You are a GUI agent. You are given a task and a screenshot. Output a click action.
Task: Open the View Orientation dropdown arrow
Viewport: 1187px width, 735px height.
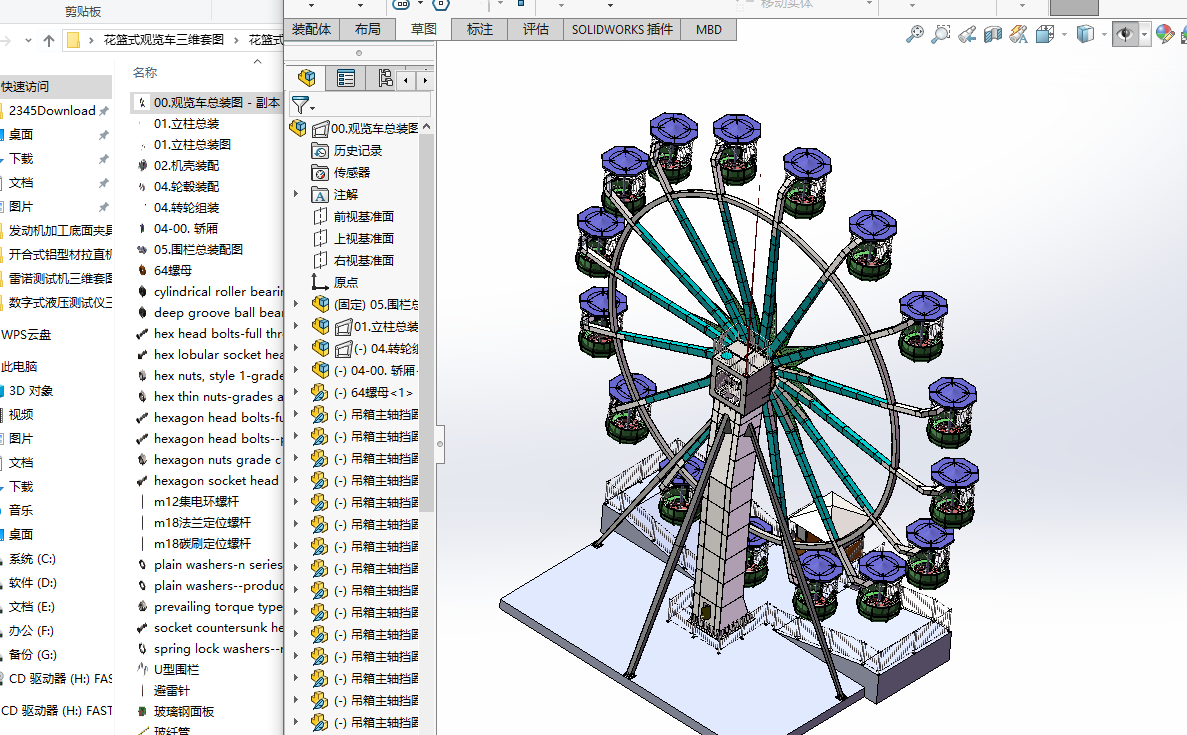pyautogui.click(x=1062, y=35)
